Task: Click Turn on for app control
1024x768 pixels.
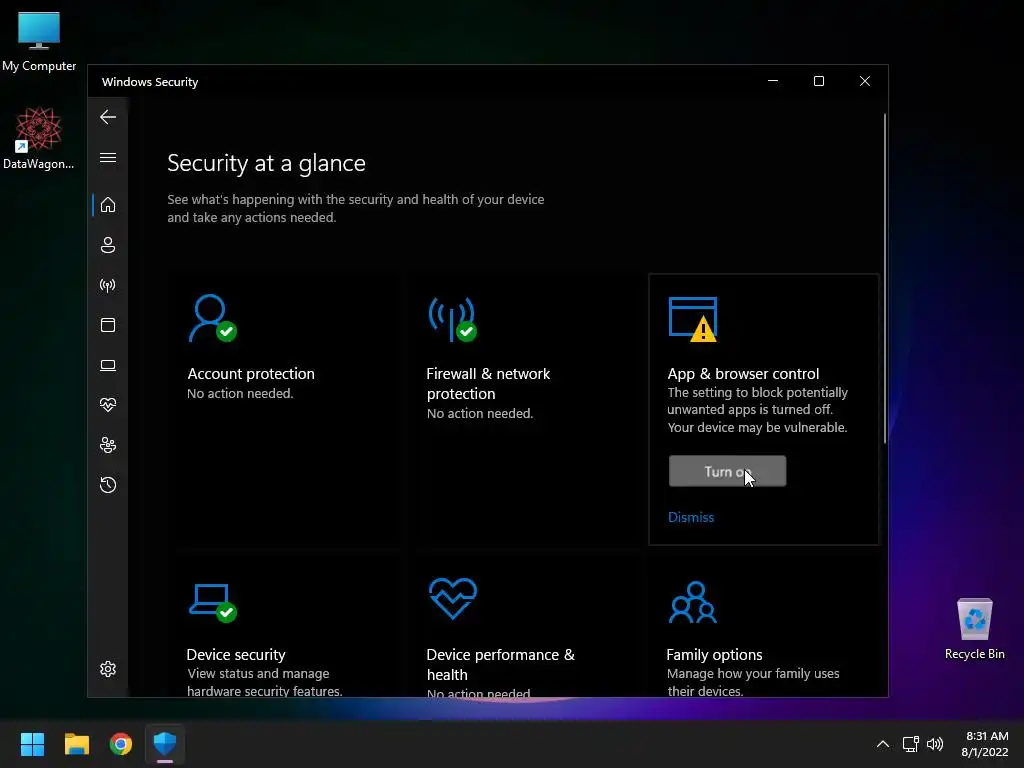Action: [727, 471]
